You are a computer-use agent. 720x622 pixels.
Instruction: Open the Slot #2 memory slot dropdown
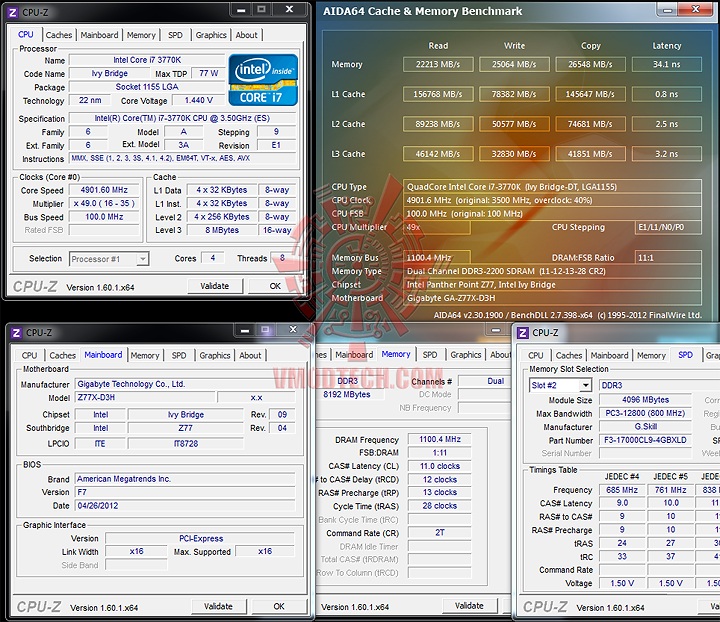[560, 385]
